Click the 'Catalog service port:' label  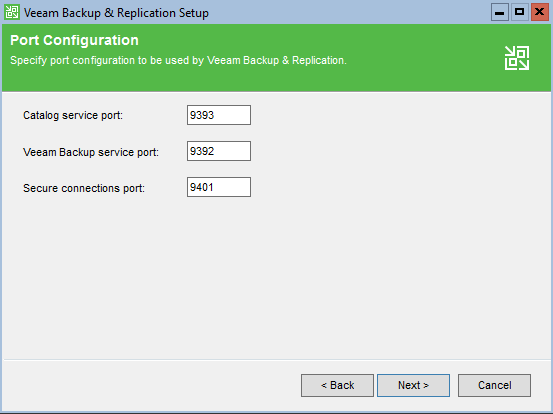tap(73, 115)
